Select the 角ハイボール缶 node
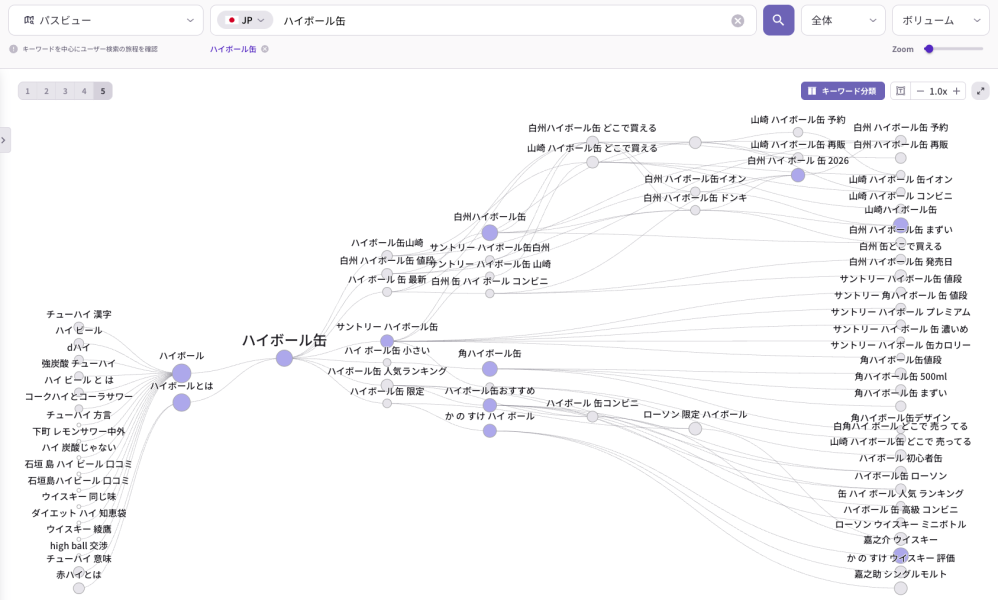 pyautogui.click(x=489, y=369)
